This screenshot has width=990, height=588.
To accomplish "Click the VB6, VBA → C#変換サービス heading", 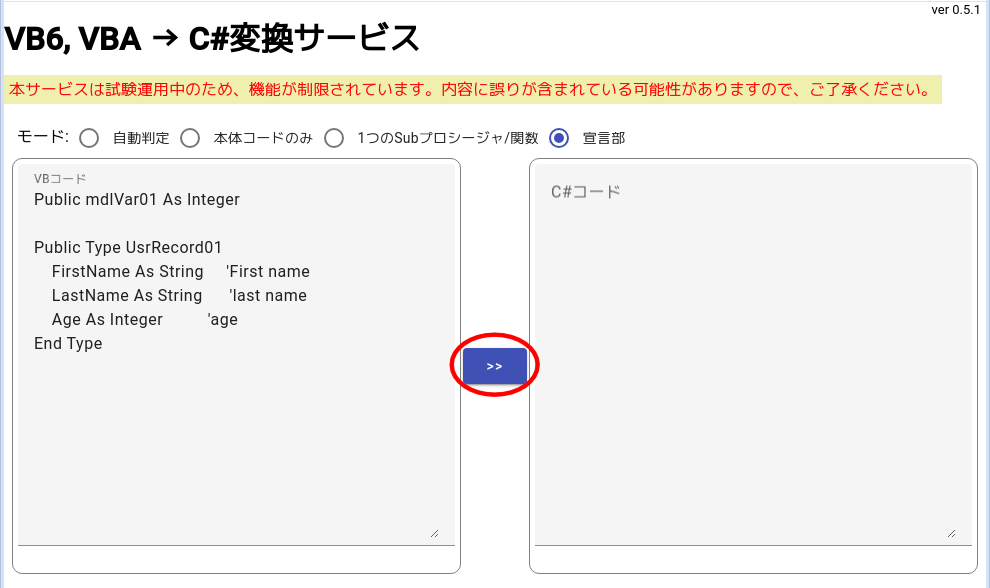I will (x=212, y=39).
